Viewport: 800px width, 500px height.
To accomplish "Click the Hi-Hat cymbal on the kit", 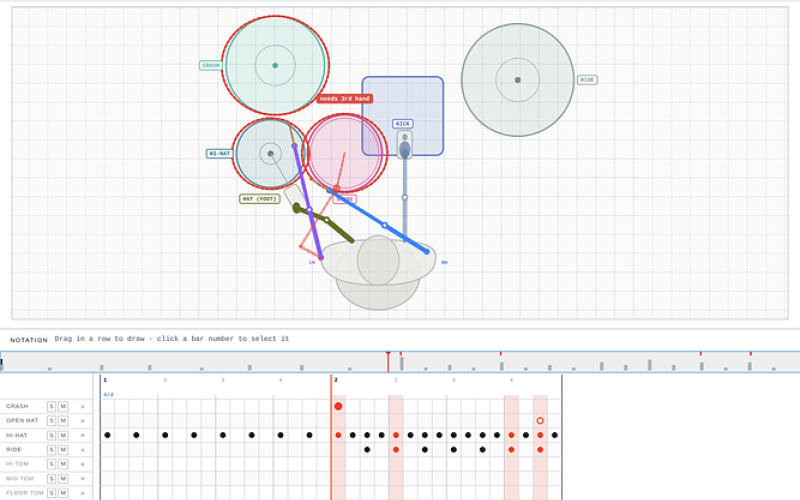I will (270, 154).
